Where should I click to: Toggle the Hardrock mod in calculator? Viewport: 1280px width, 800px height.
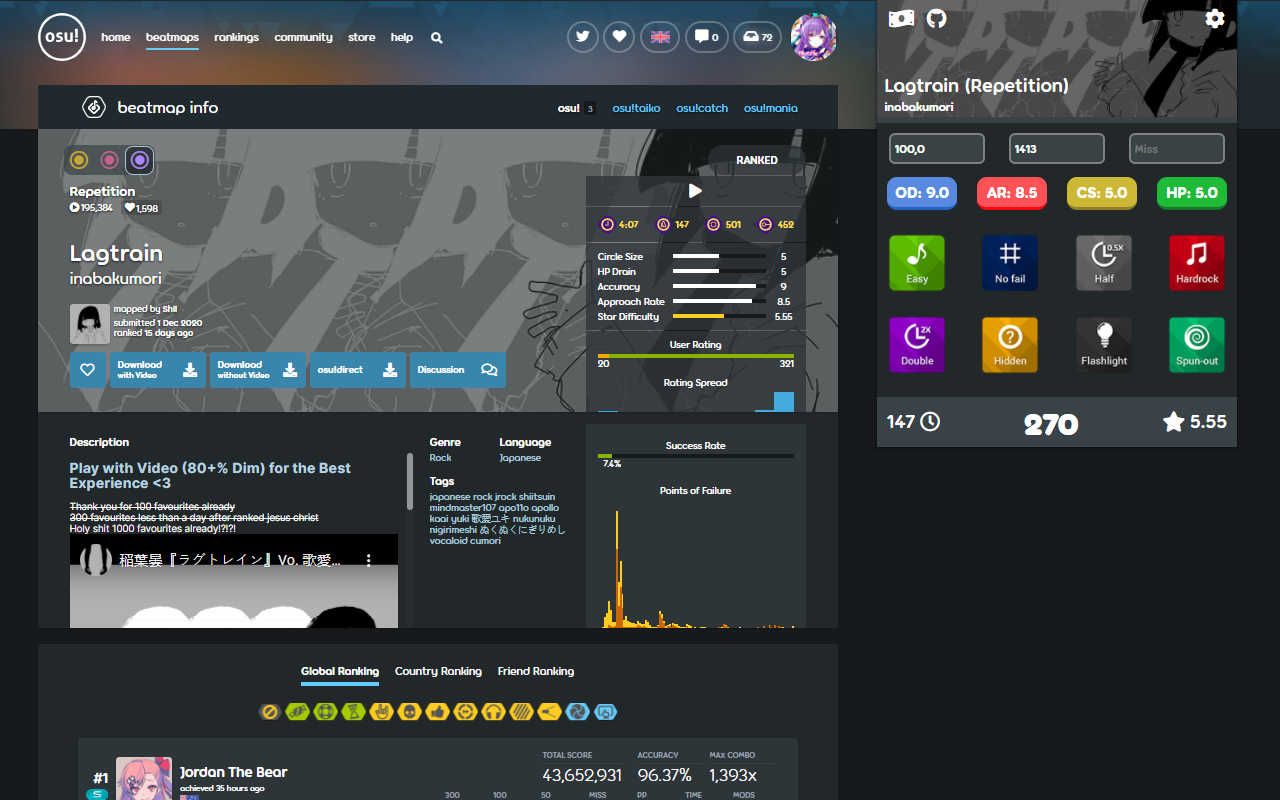point(1197,263)
